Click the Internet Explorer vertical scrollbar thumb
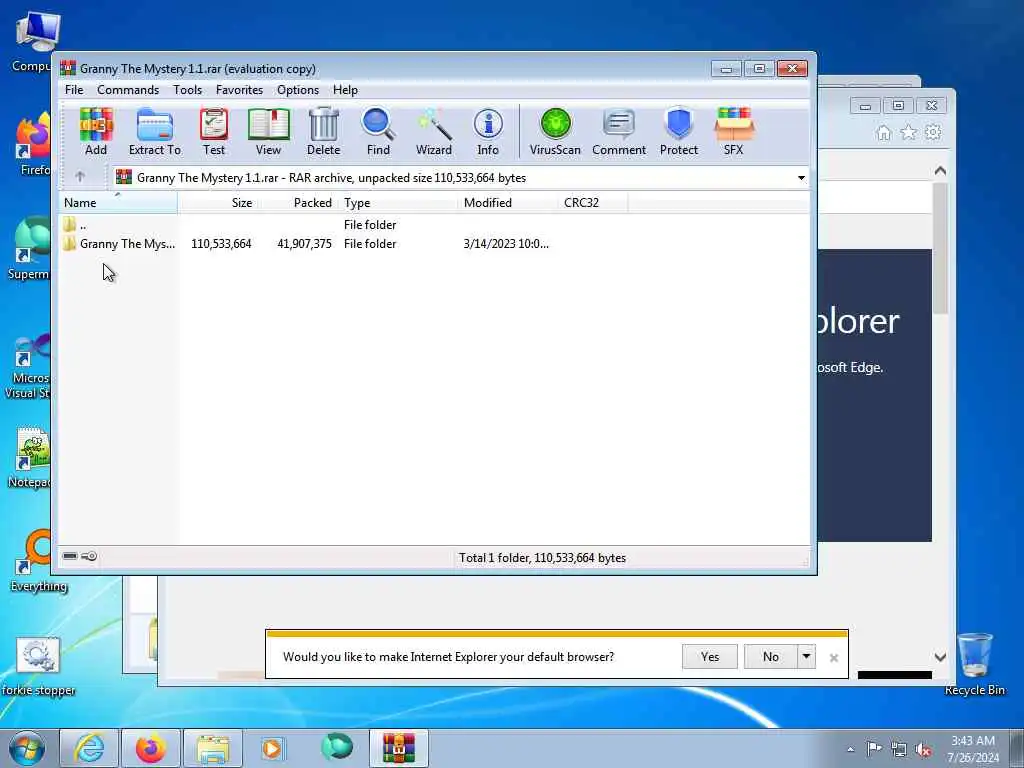This screenshot has height=768, width=1024. click(940, 248)
